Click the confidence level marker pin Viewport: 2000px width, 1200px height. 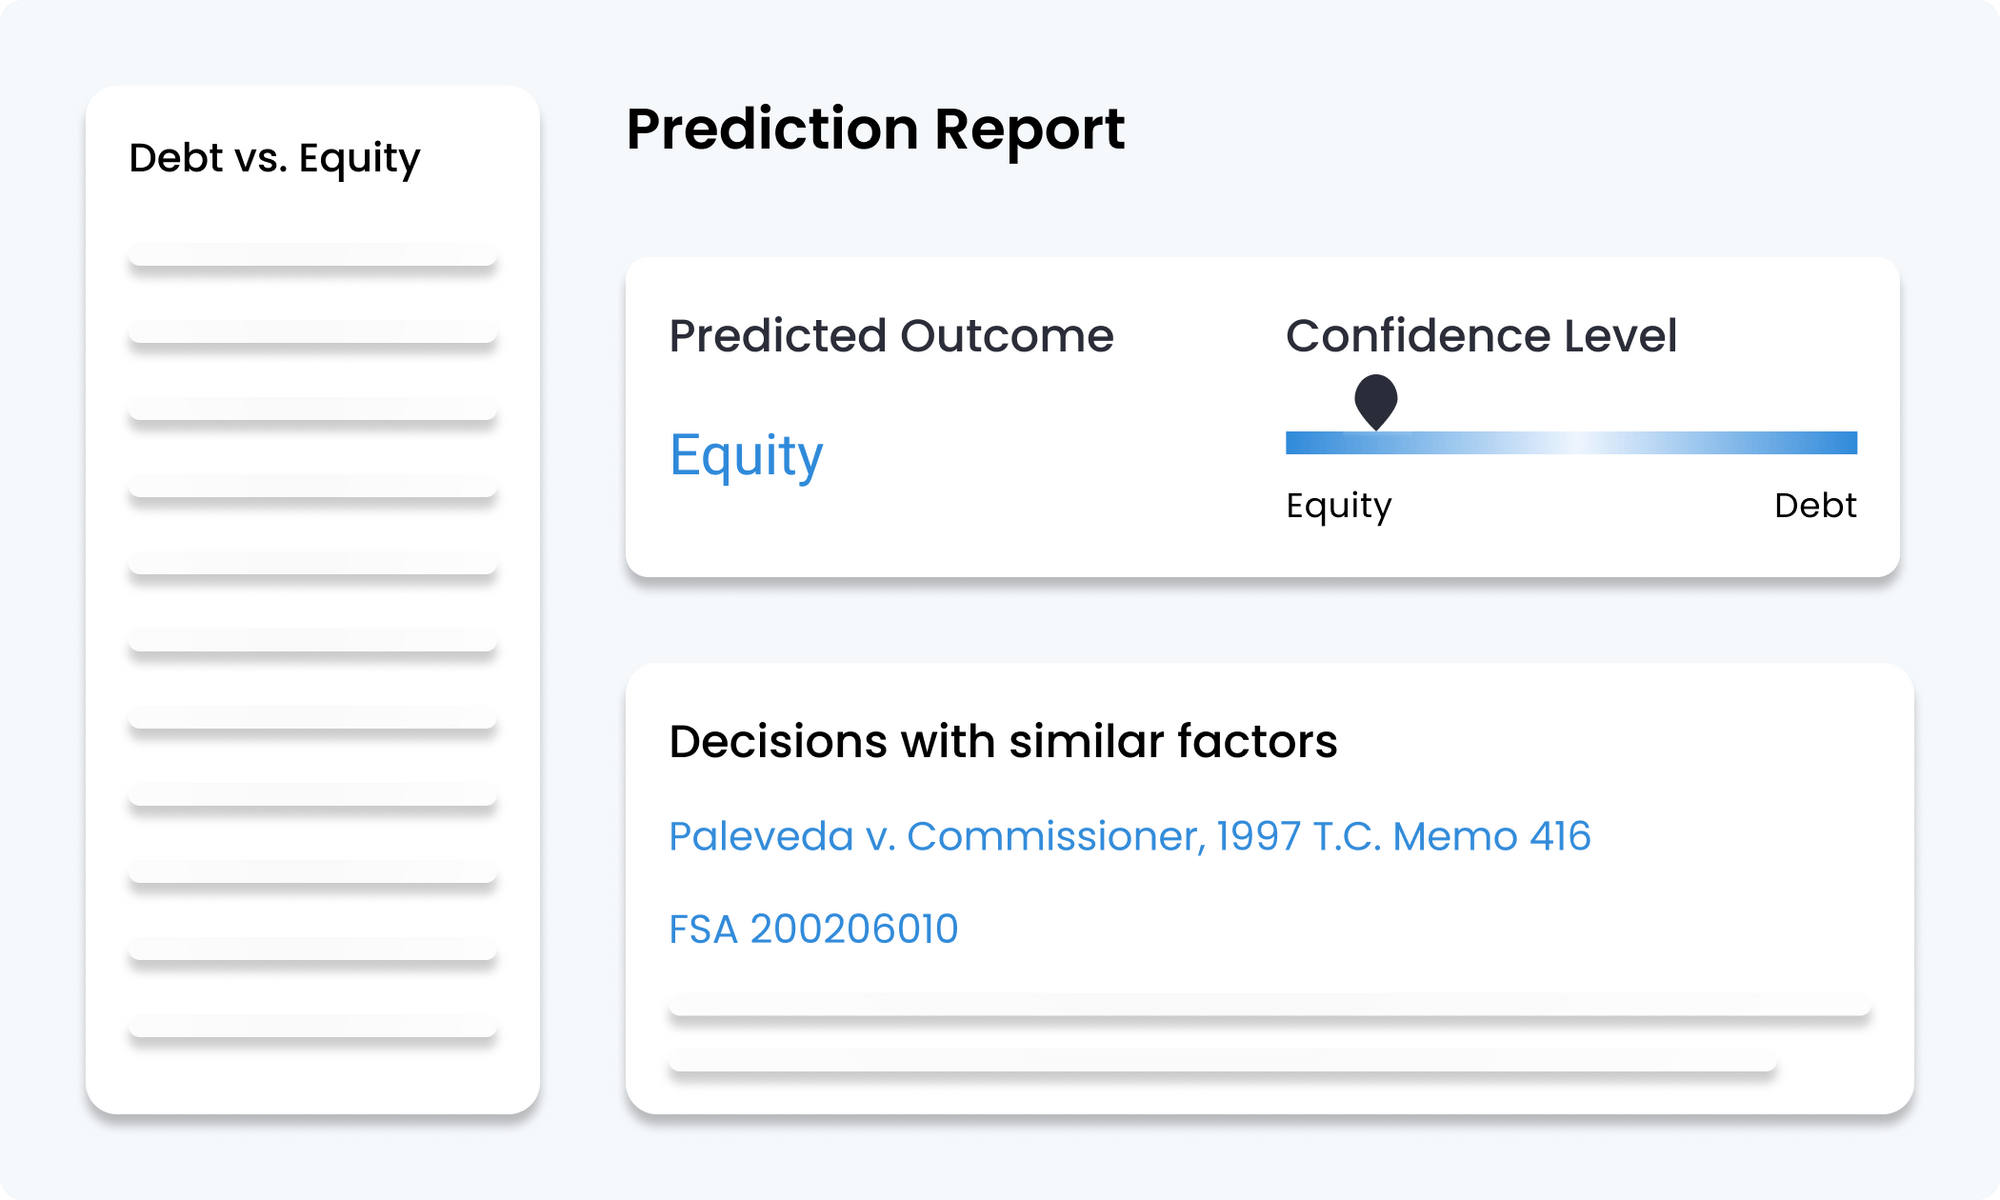(1375, 400)
